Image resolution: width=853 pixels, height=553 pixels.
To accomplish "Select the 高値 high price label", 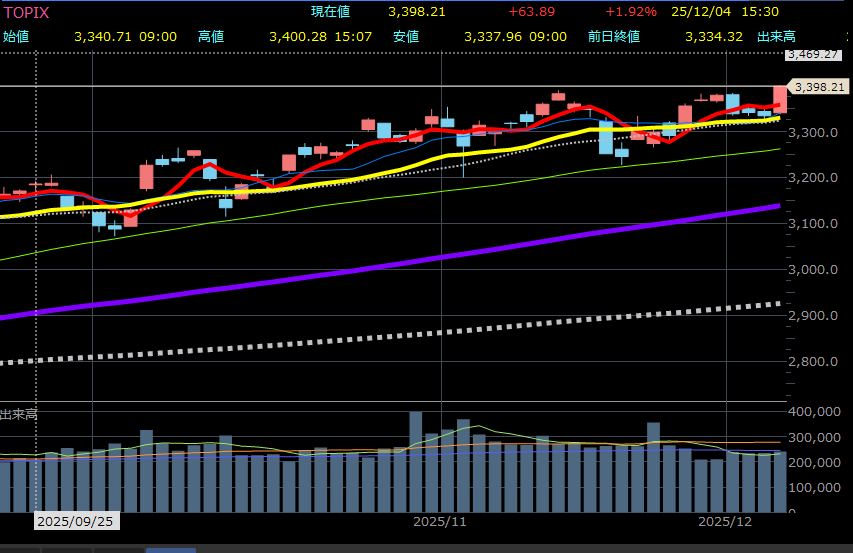I will click(x=211, y=36).
